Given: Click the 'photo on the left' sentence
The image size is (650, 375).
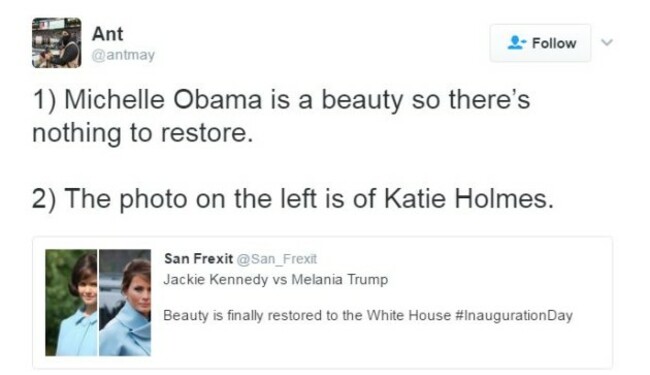Looking at the screenshot, I should click(293, 199).
